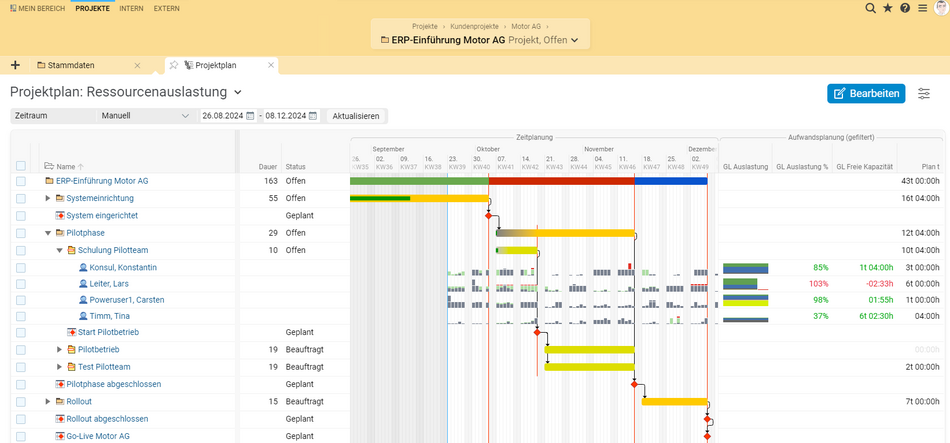Screen dimensions: 950x443
Task: Click the Rollout Gantt bar
Action: (674, 401)
